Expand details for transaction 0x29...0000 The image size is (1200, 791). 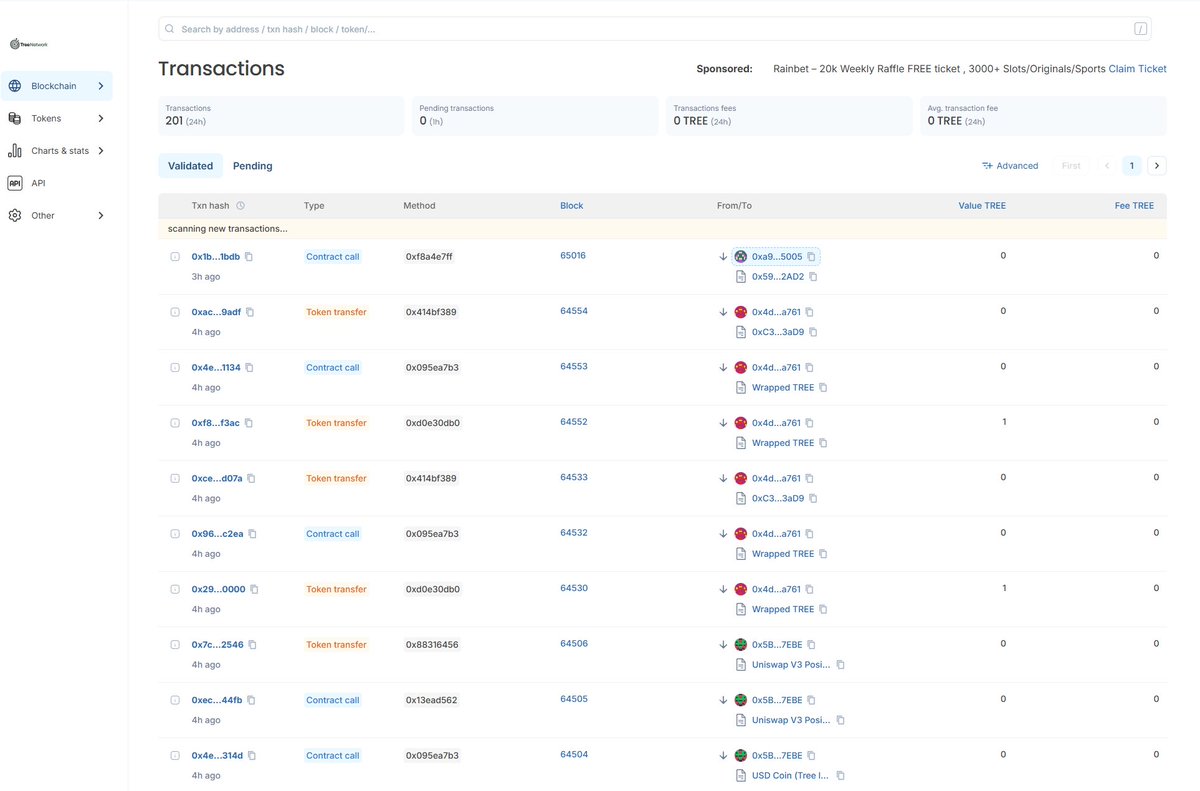175,590
